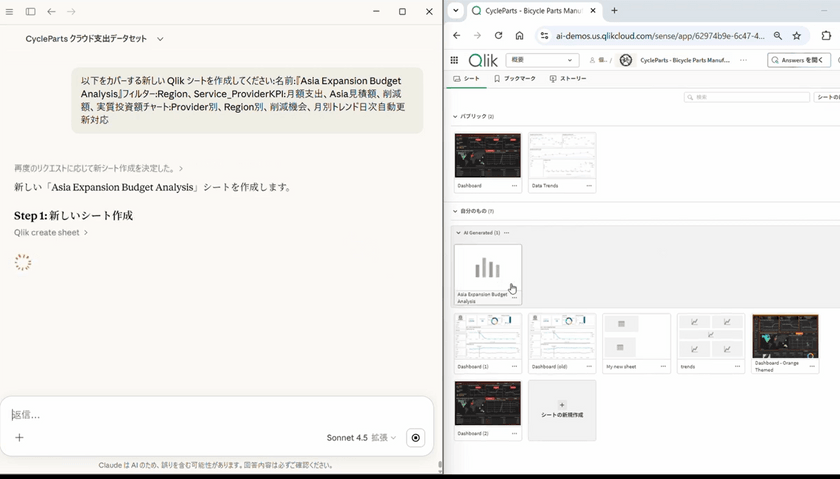Screen dimensions: 840x479
Task: Close the CycleParts browser tab
Action: (x=593, y=10)
